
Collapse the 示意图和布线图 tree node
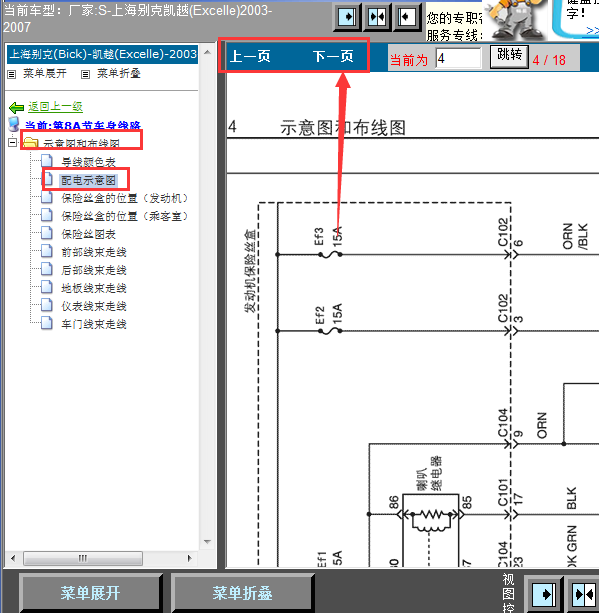[13, 143]
